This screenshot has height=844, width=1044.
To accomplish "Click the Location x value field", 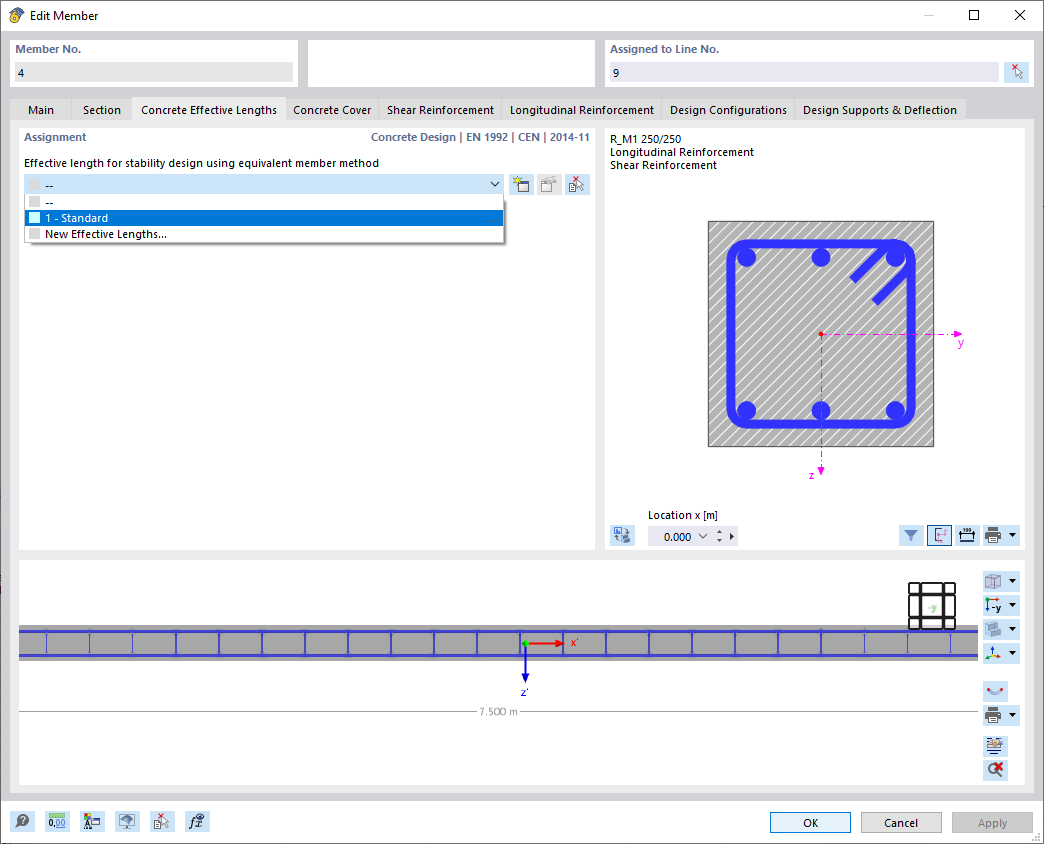I will click(673, 536).
